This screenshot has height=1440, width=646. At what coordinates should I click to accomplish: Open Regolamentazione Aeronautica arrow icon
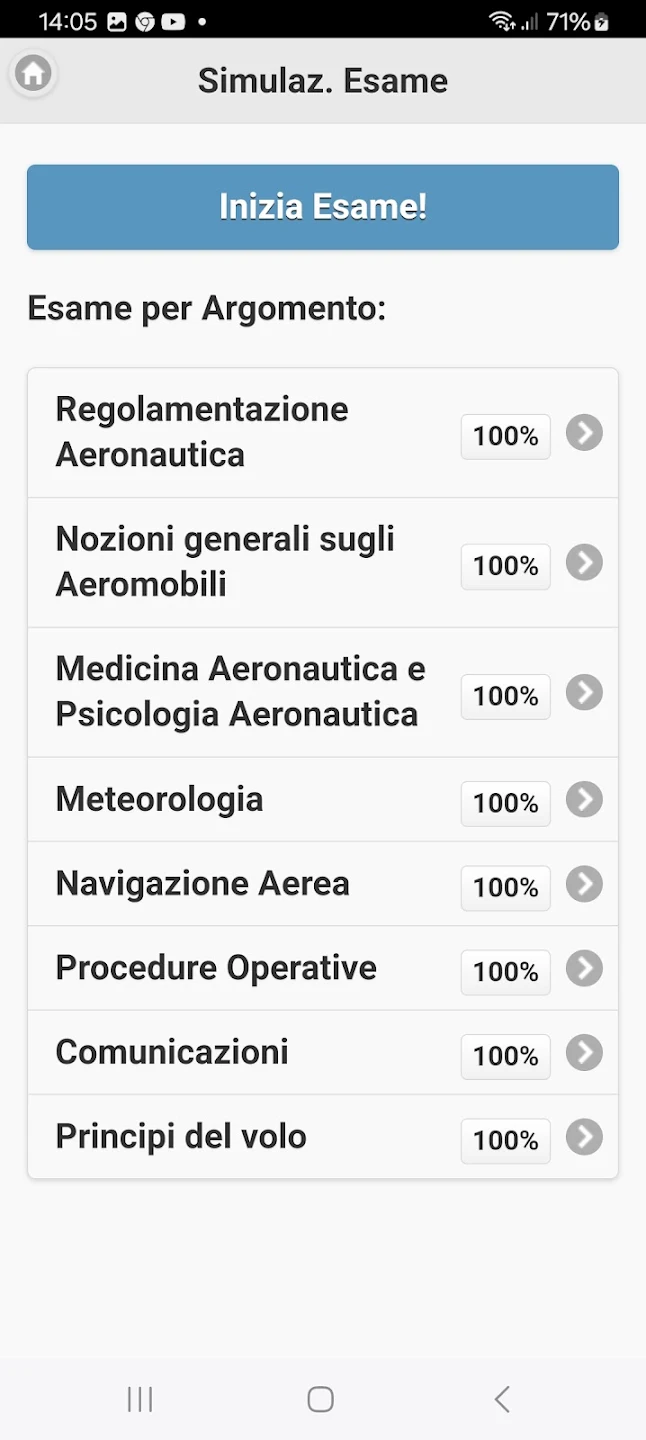tap(584, 433)
